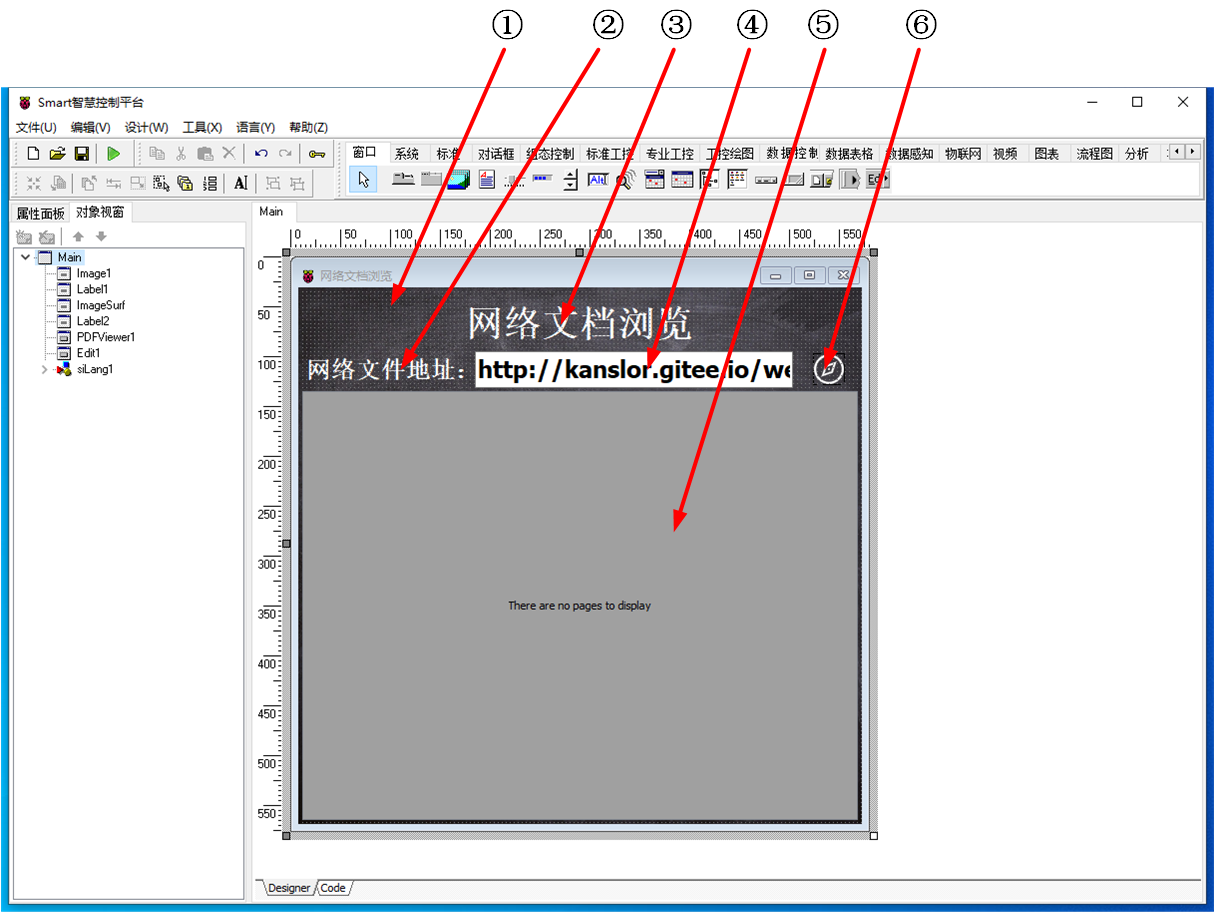Pick the magnifier search component icon

626,180
